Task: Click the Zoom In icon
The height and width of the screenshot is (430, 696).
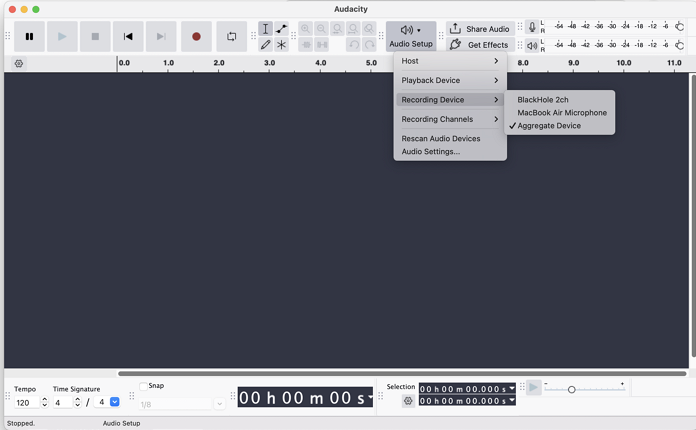Action: (x=305, y=29)
